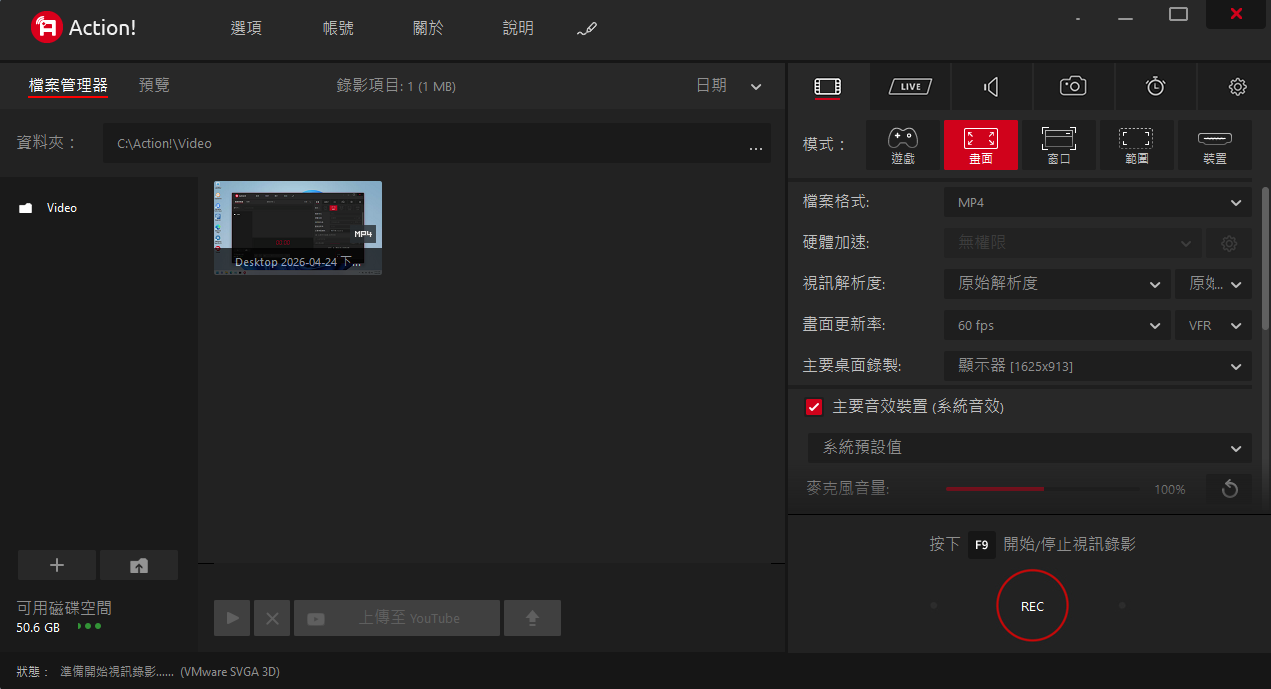The width and height of the screenshot is (1271, 689).
Task: Open the audio recording tab
Action: tap(991, 87)
